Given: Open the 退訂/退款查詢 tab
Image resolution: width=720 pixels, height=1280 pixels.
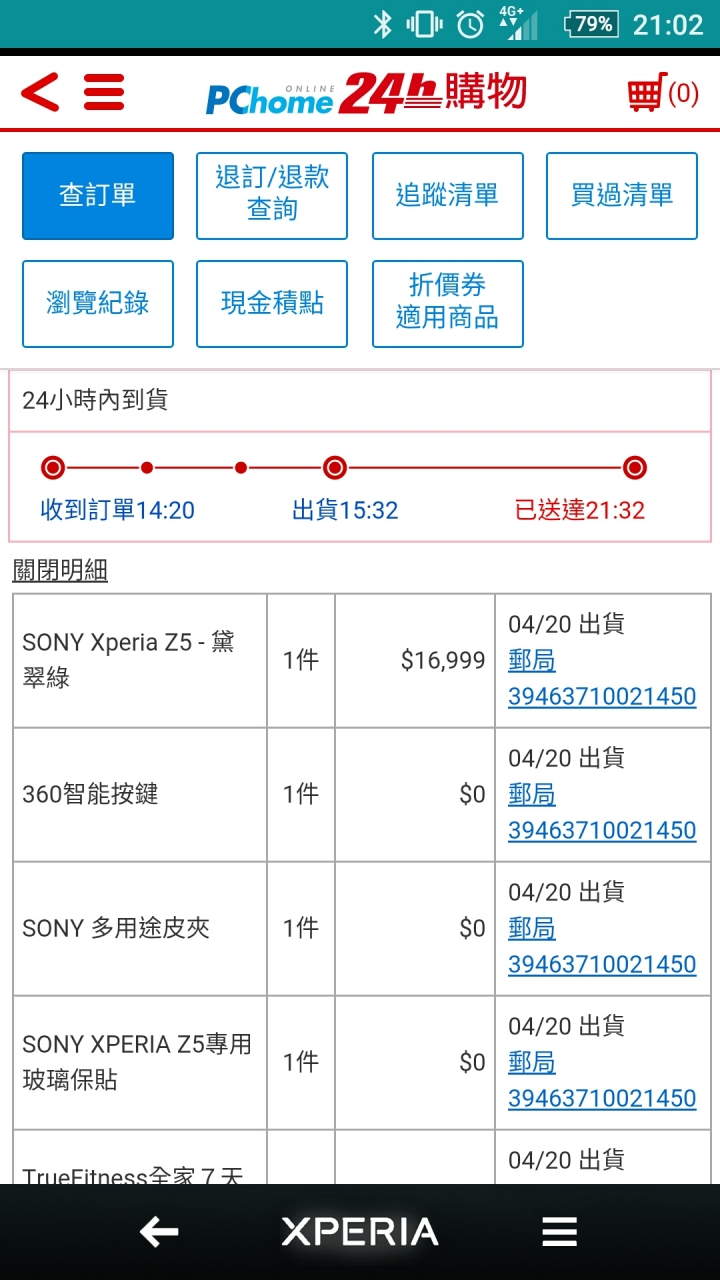Looking at the screenshot, I should coord(272,196).
